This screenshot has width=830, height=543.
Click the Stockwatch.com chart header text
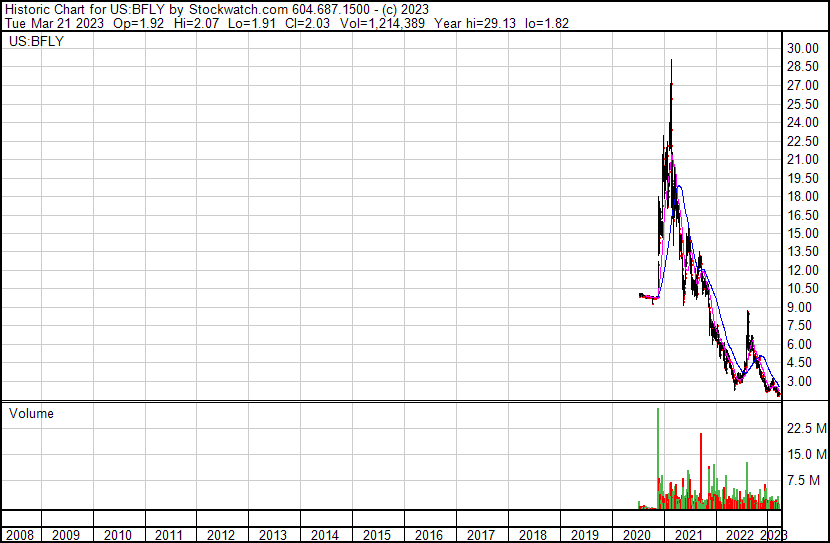(x=215, y=8)
